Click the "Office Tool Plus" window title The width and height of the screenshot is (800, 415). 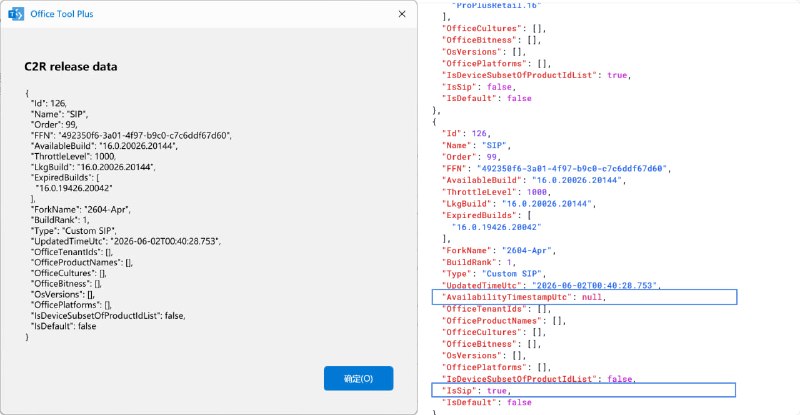62,14
